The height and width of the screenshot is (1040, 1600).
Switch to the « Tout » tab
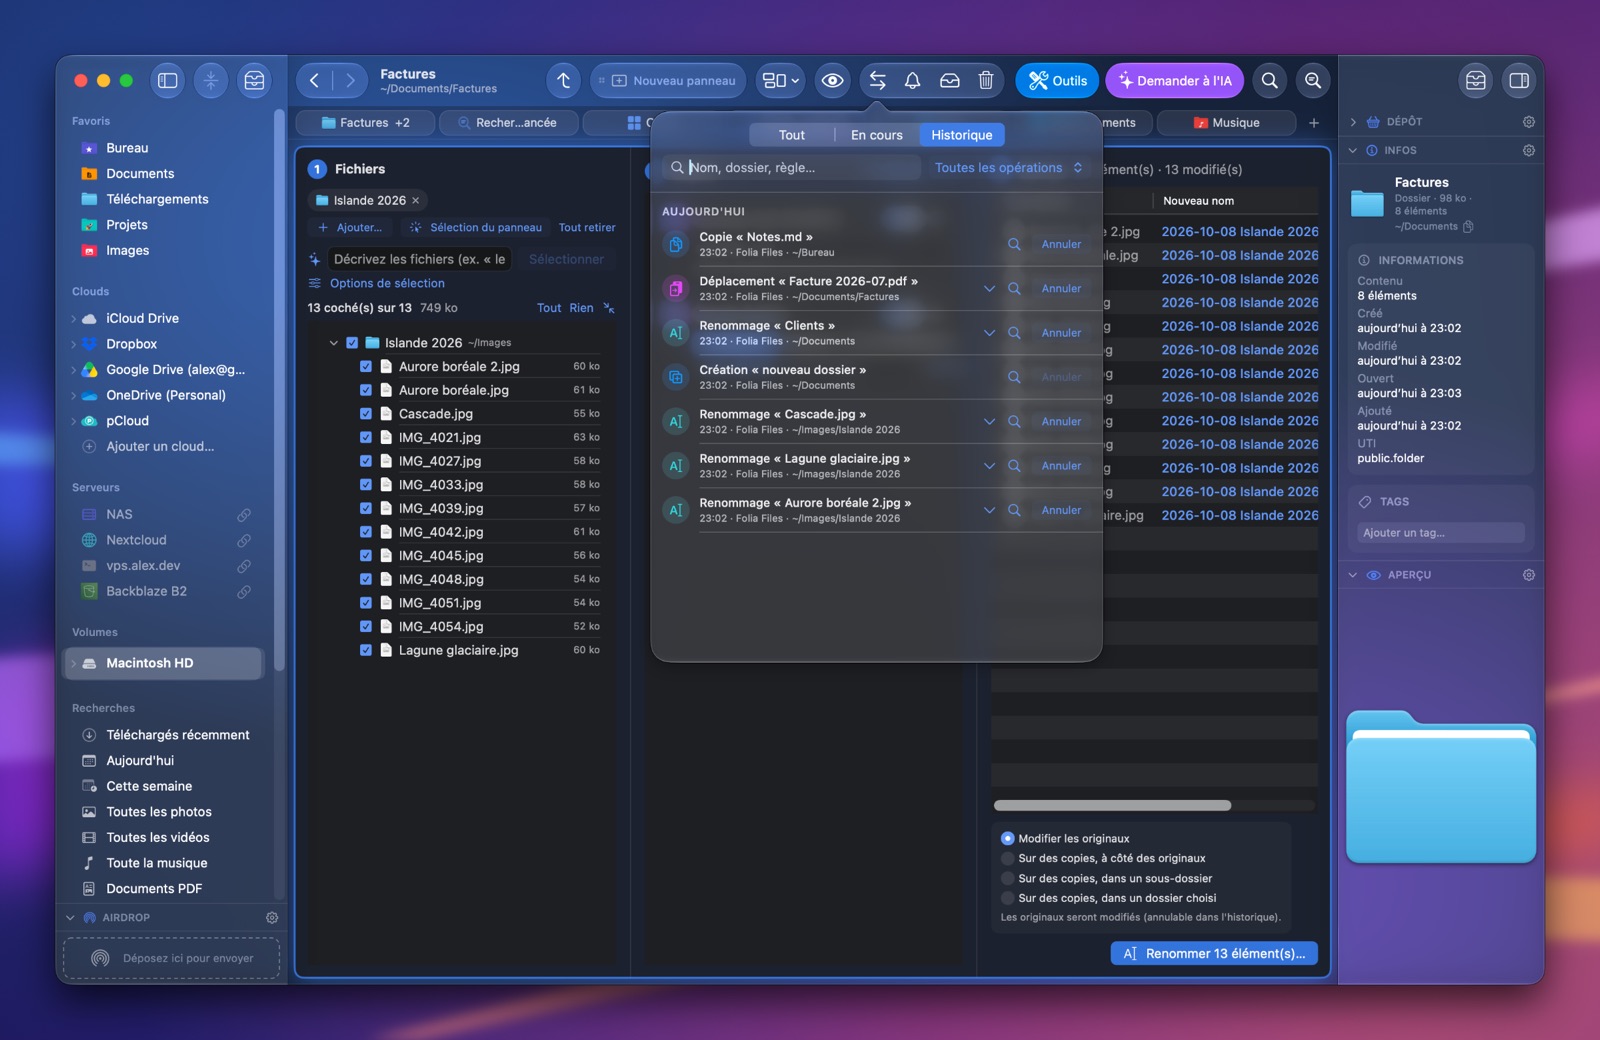(x=792, y=135)
